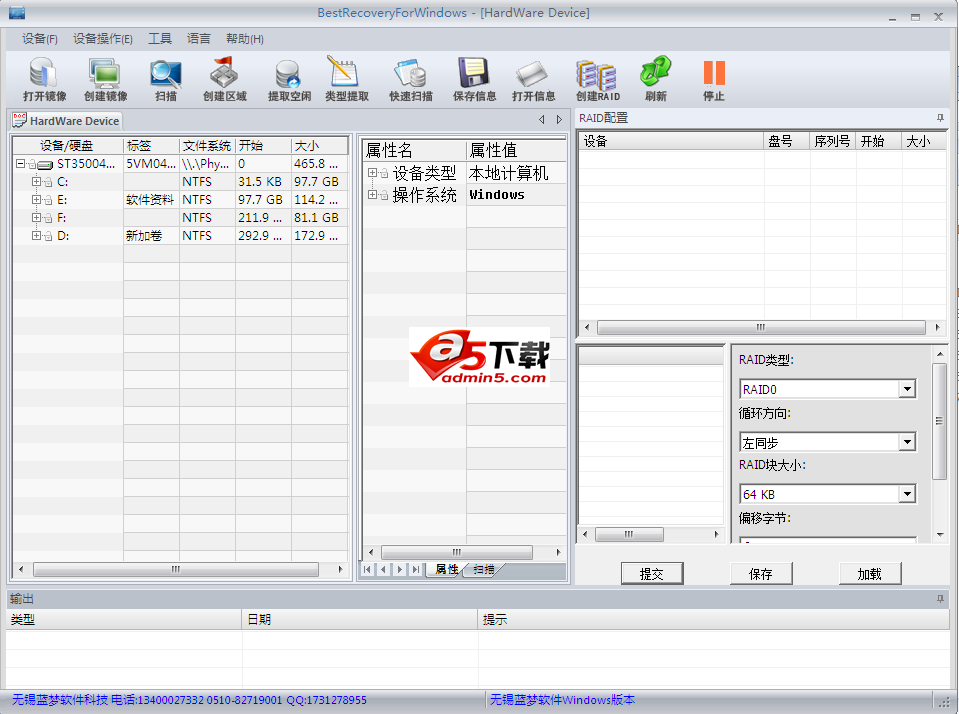
Task: Open the 工具 menu
Action: [160, 38]
